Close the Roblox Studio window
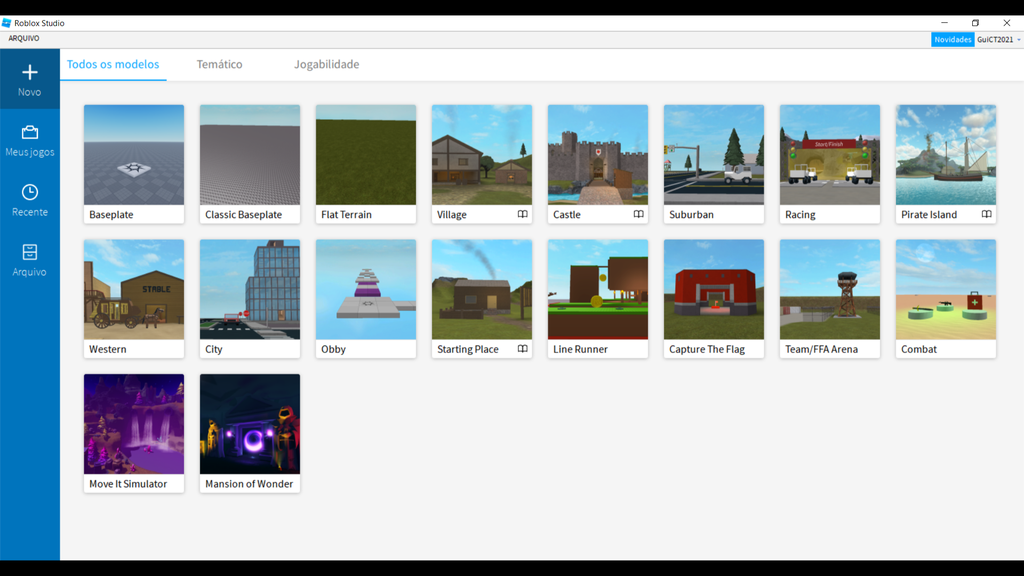This screenshot has height=576, width=1024. [1006, 23]
